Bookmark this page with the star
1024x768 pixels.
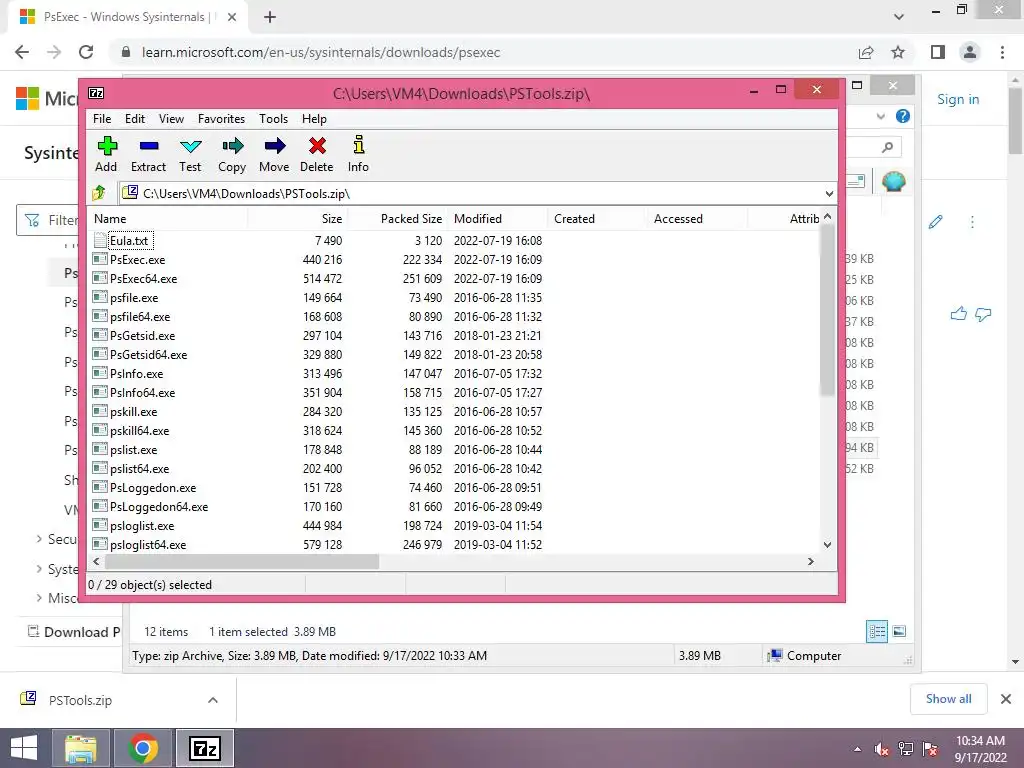tap(898, 52)
